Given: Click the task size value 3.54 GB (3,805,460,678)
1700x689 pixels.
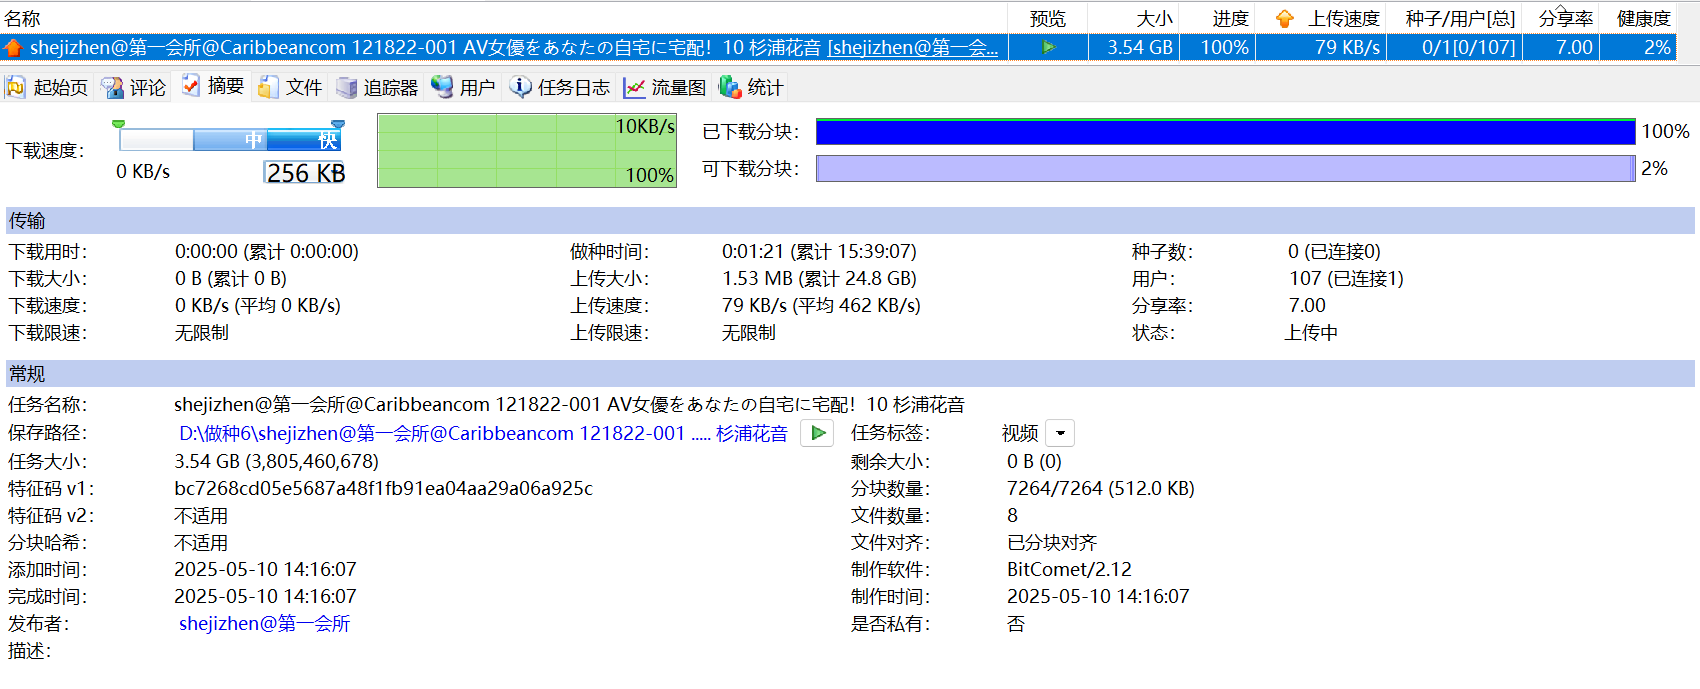Looking at the screenshot, I should click(276, 462).
